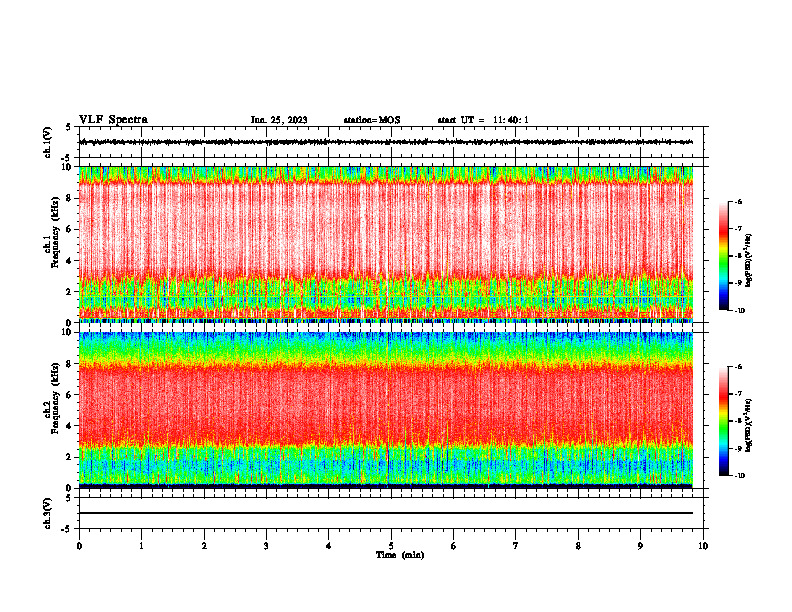
Task: Click the 'Time (min)' x-axis label
Action: click(400, 555)
